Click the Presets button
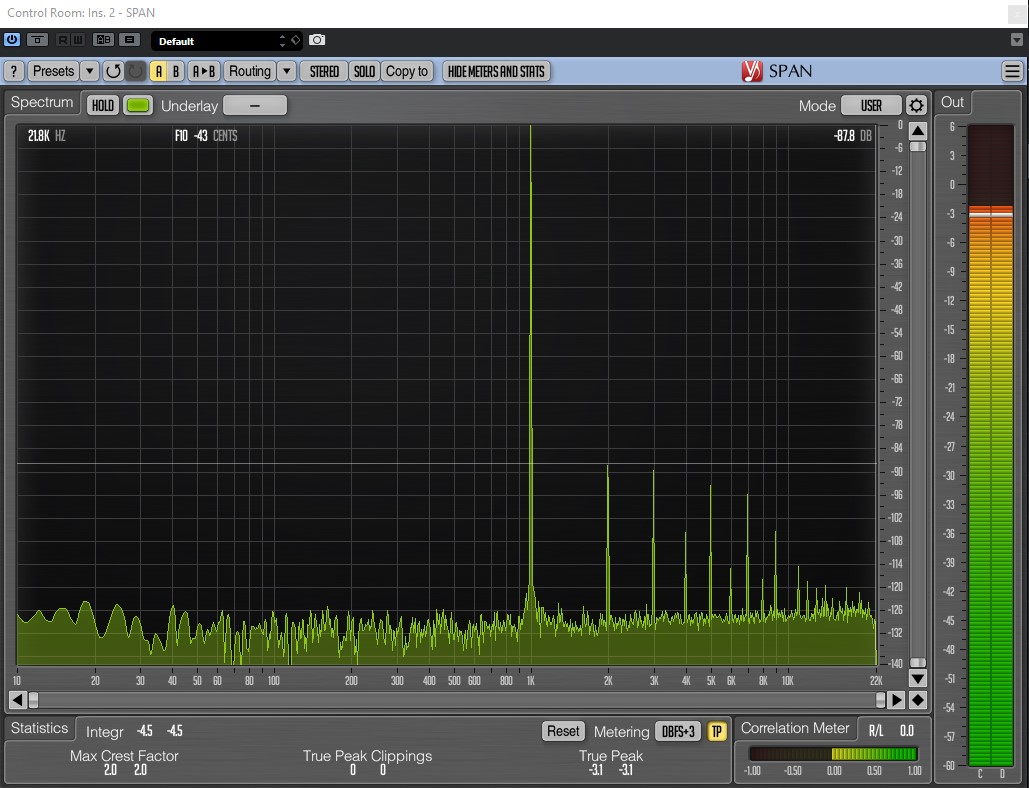1029x788 pixels. (53, 71)
